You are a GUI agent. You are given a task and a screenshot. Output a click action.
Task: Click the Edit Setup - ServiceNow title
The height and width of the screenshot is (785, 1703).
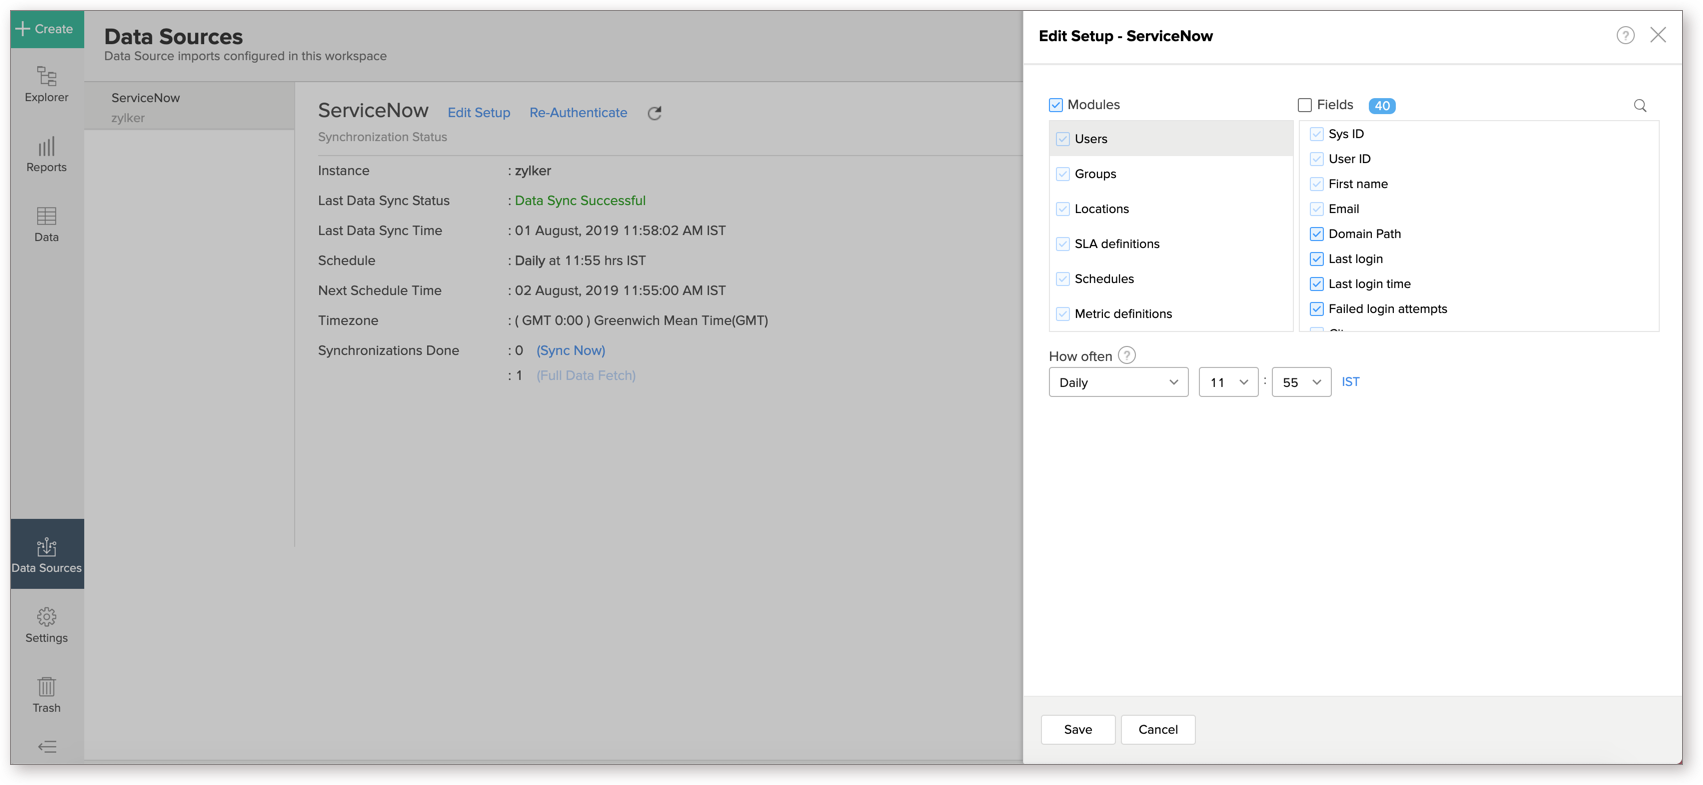pyautogui.click(x=1126, y=36)
